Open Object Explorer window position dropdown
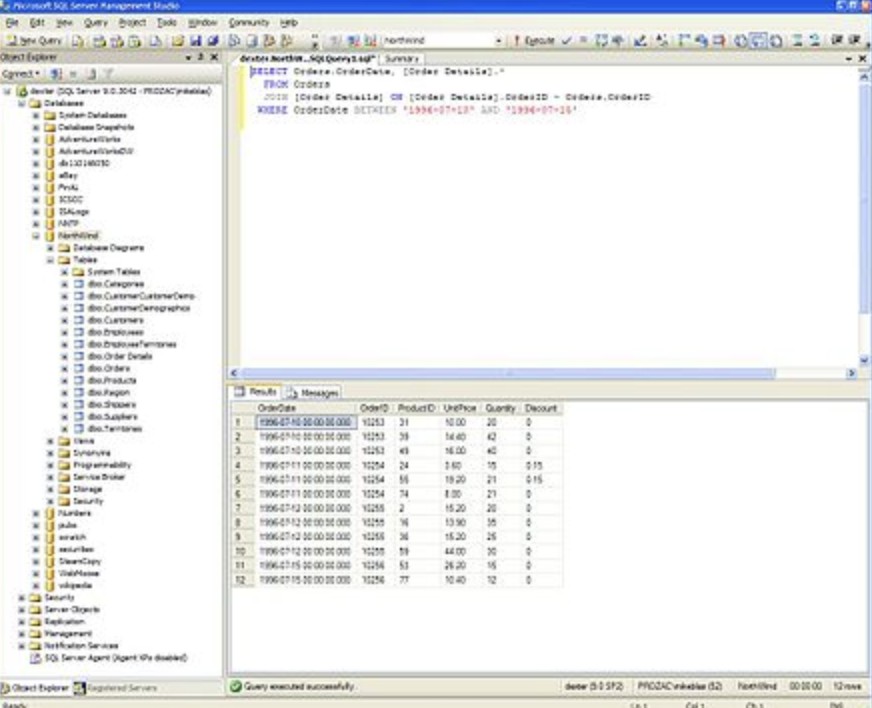The image size is (872, 708). point(188,57)
